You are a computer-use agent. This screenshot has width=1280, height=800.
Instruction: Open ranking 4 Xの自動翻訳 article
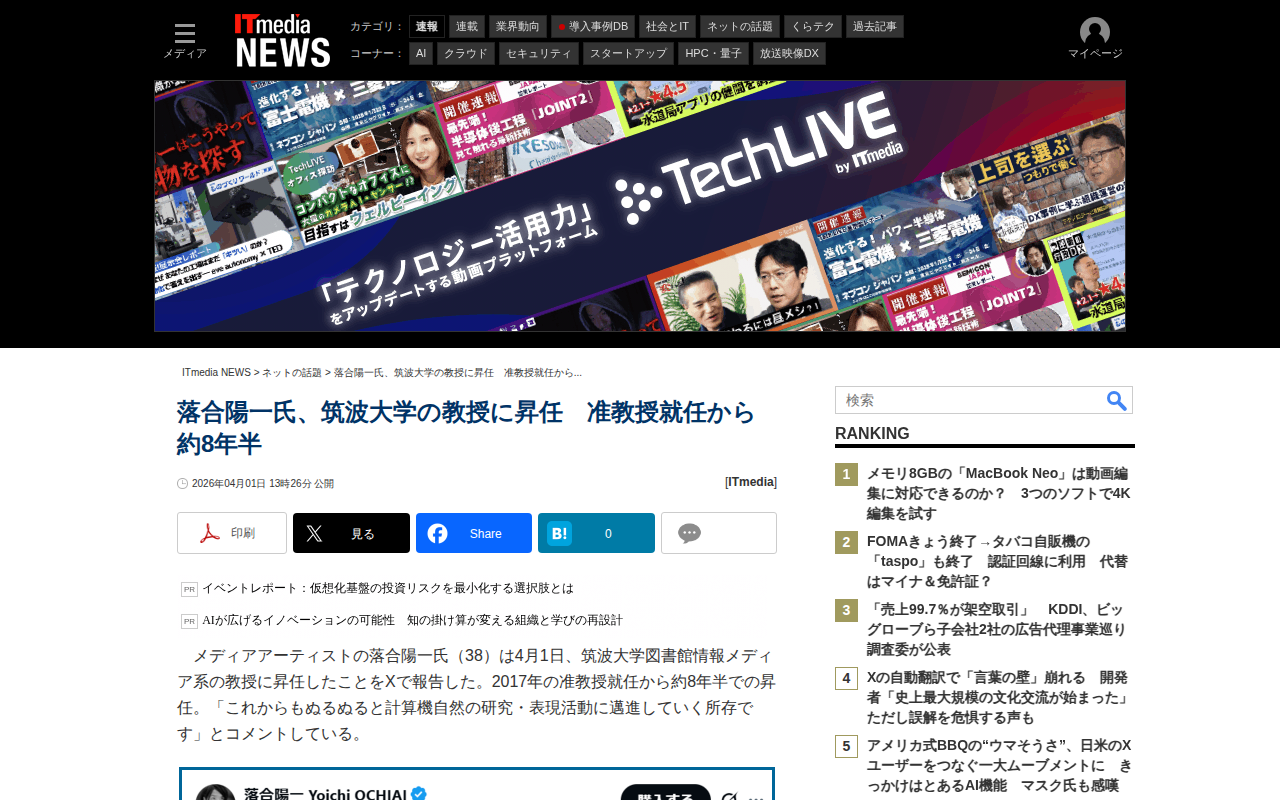tap(999, 697)
